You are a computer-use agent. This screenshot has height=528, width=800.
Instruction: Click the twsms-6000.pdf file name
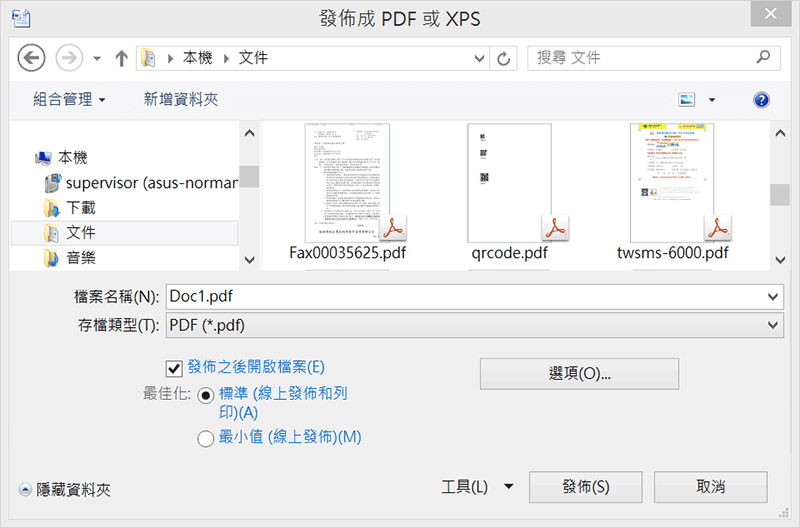tap(672, 253)
